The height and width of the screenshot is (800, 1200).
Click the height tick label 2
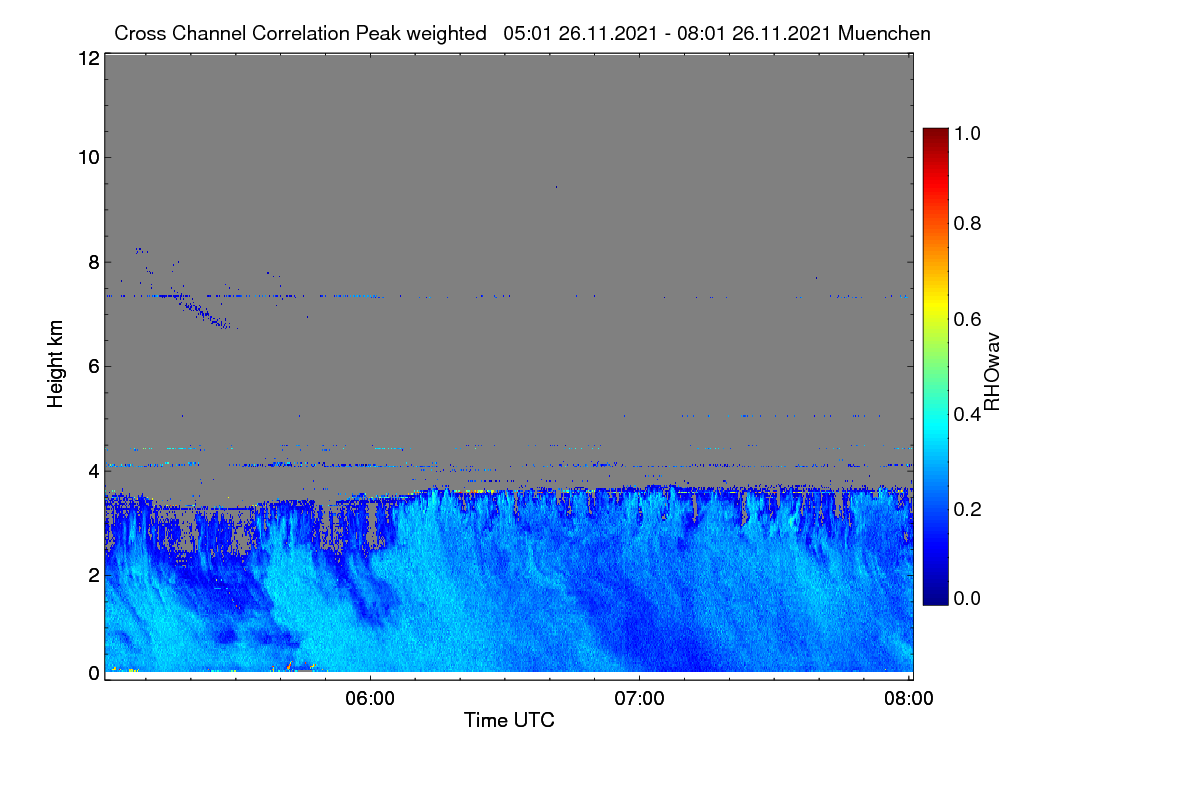tap(92, 574)
